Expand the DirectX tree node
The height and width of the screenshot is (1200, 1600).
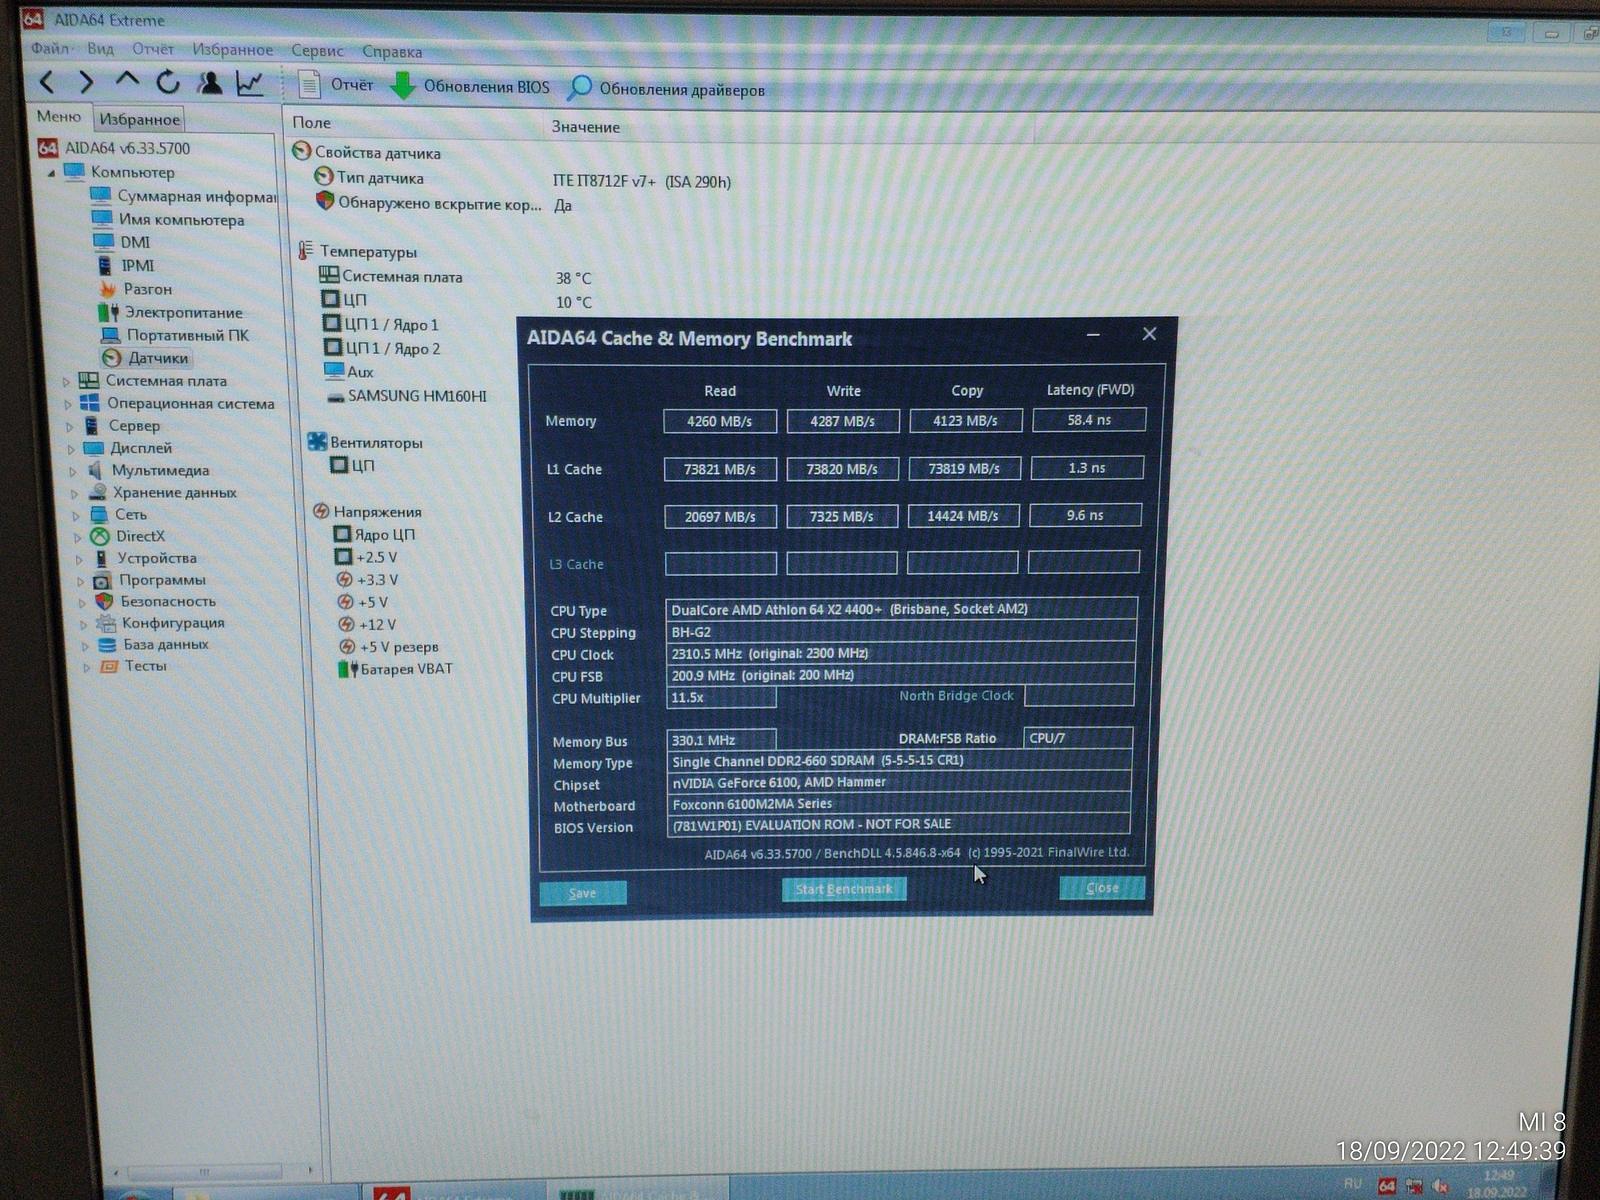[x=77, y=537]
